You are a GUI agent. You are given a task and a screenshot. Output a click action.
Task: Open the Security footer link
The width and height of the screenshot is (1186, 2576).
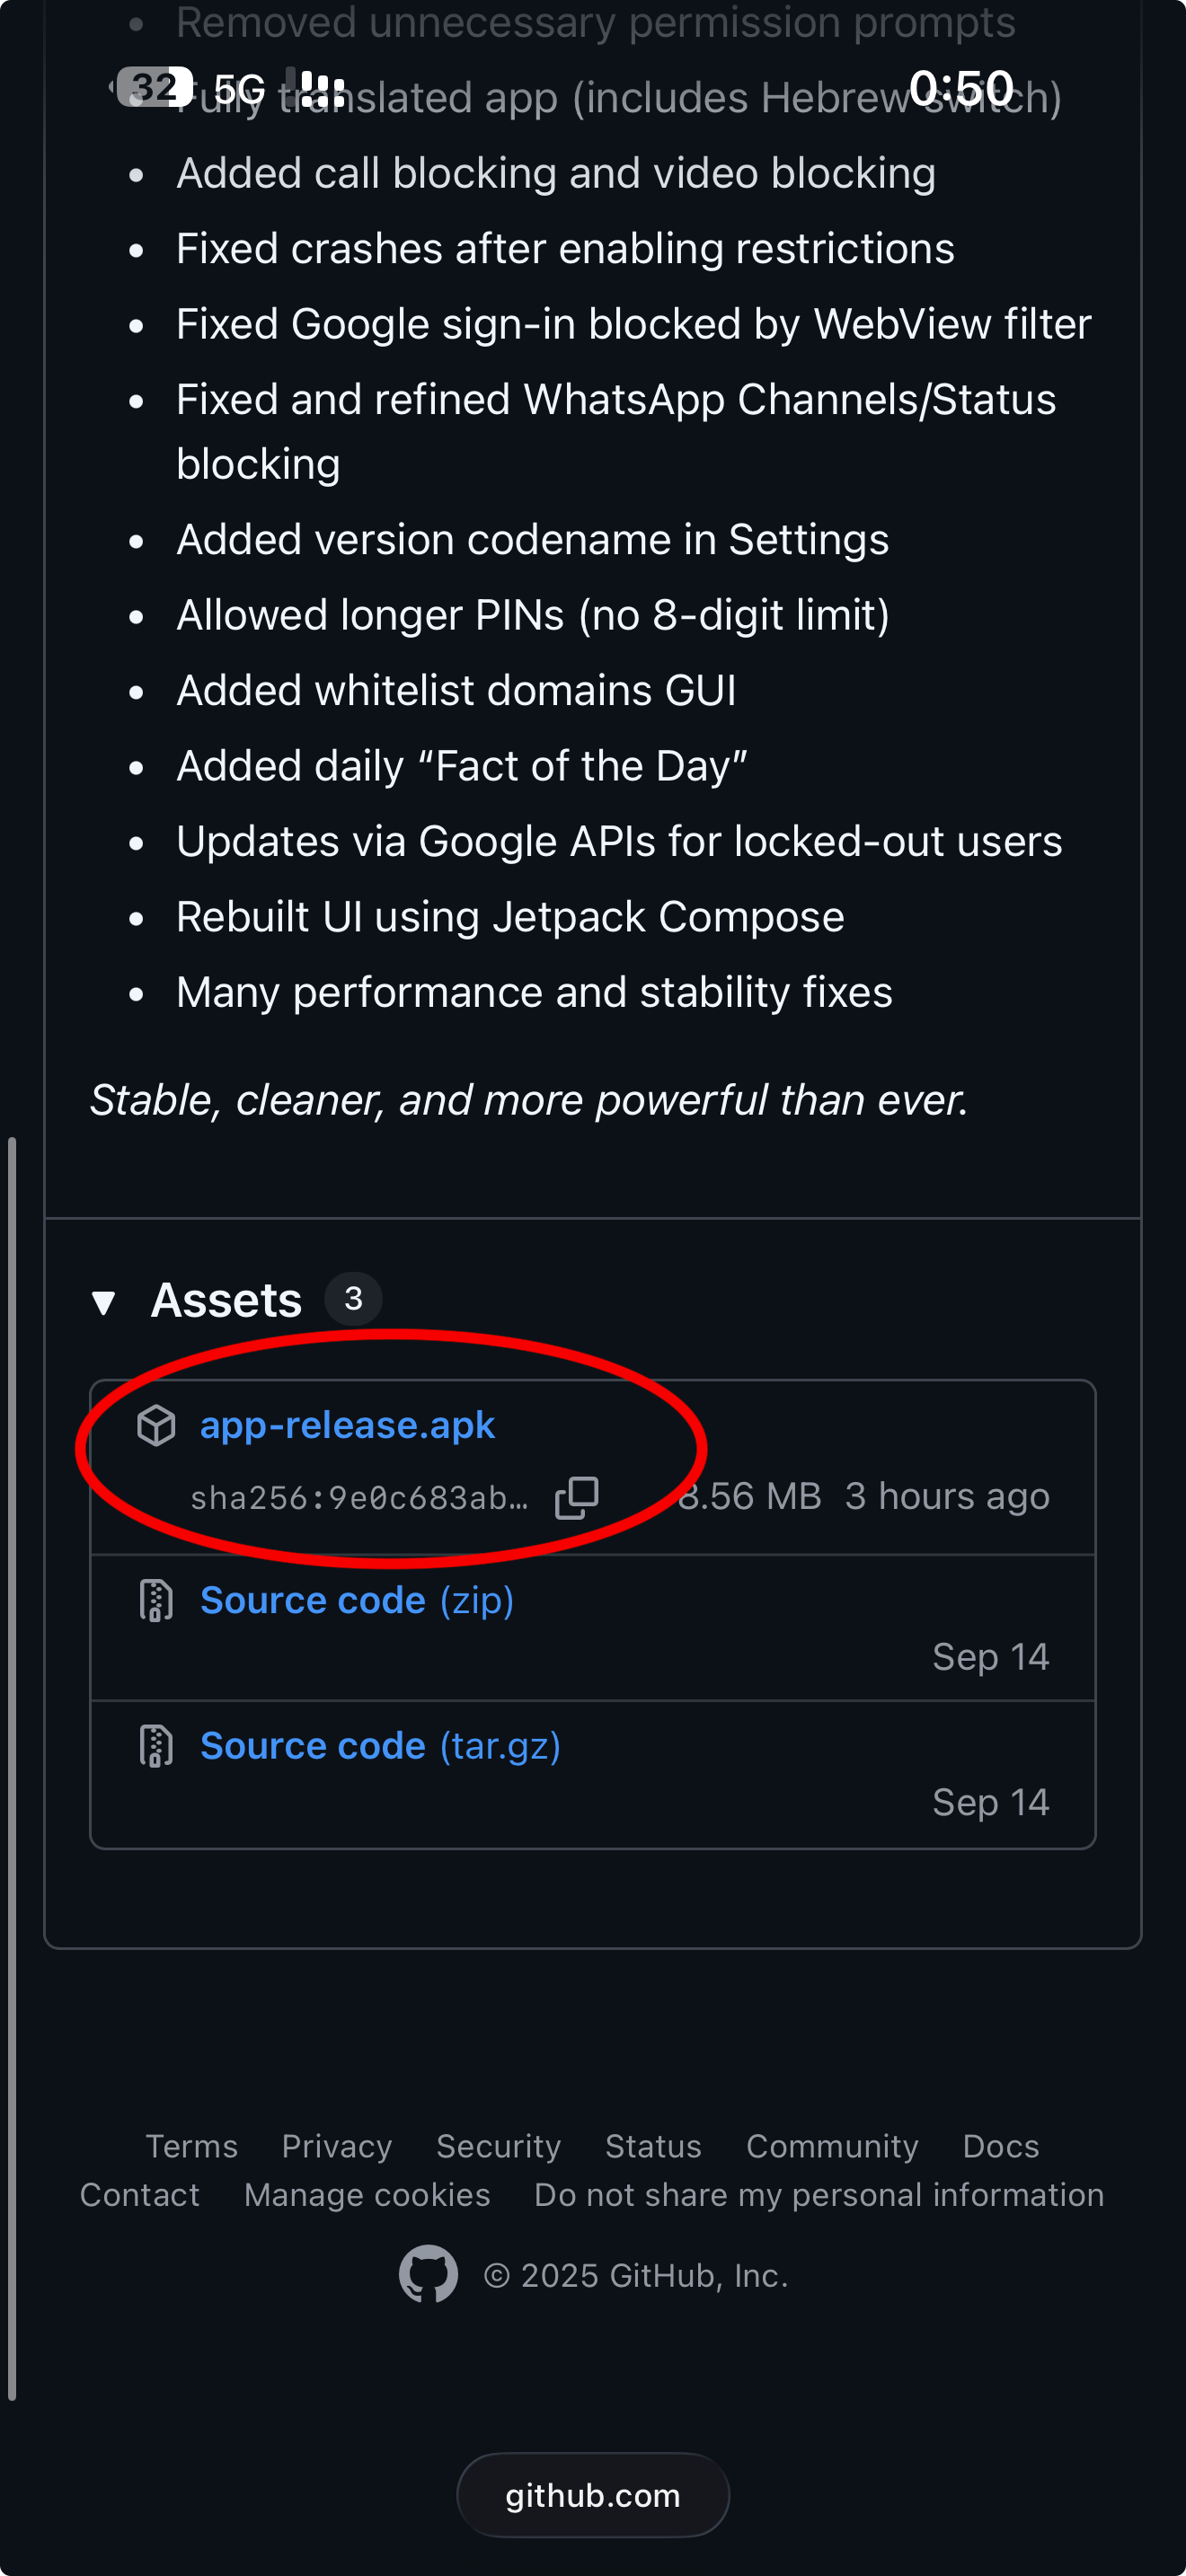pyautogui.click(x=498, y=2146)
